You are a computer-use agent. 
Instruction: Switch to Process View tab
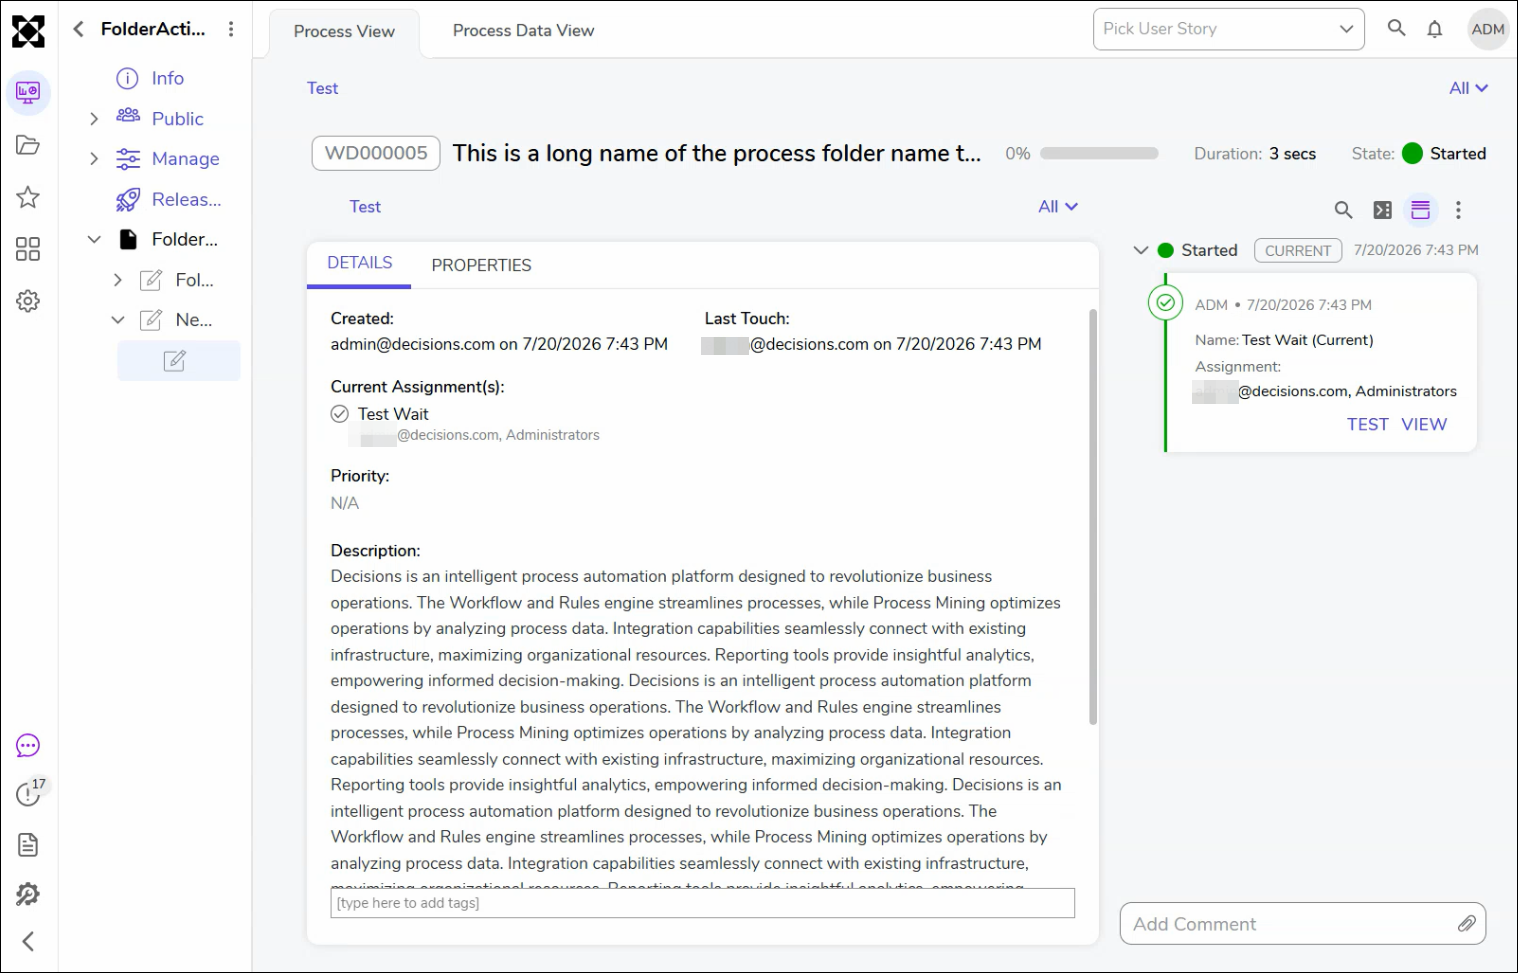click(344, 31)
